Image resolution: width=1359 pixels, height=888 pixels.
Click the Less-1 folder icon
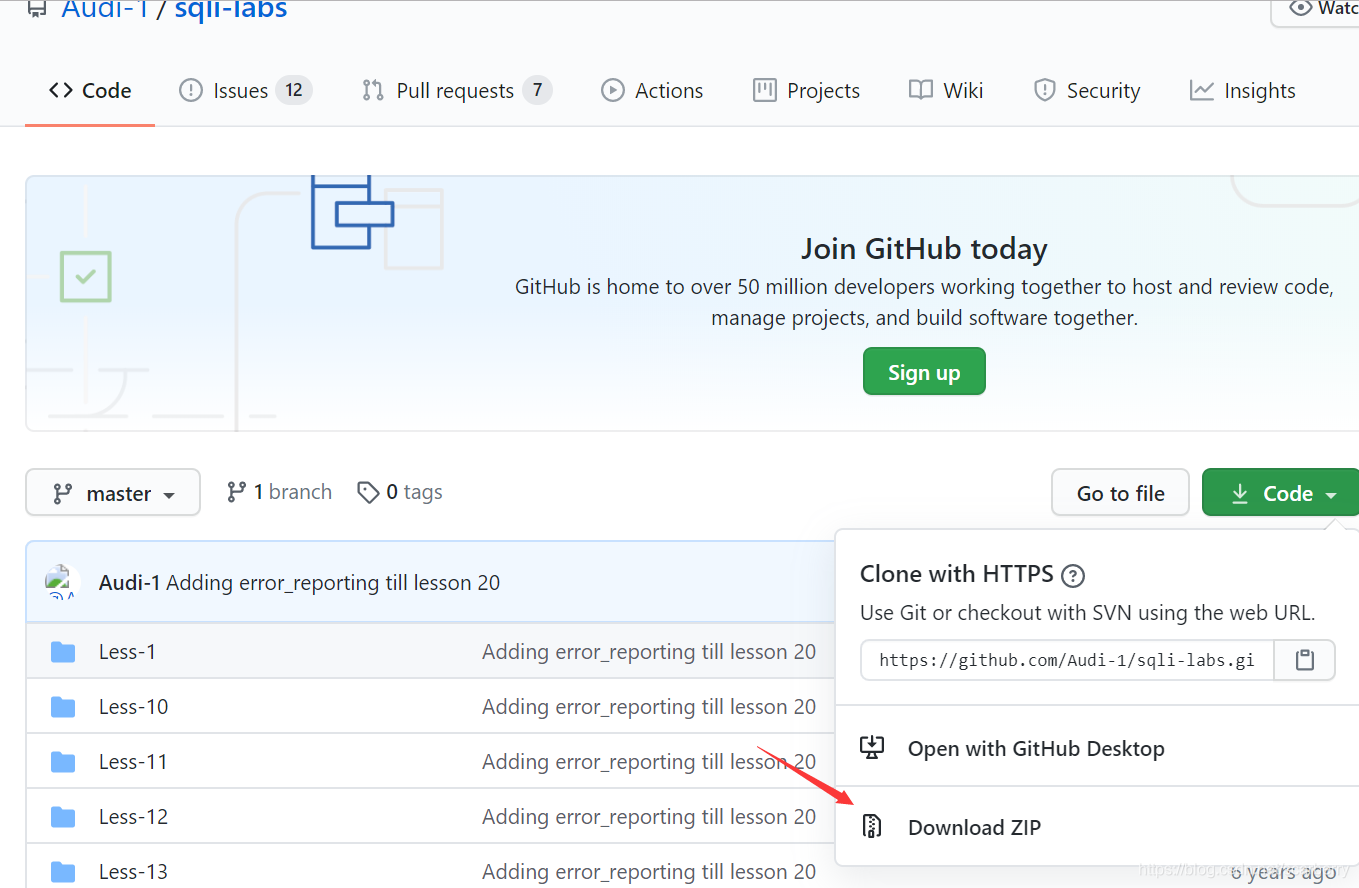pos(63,652)
